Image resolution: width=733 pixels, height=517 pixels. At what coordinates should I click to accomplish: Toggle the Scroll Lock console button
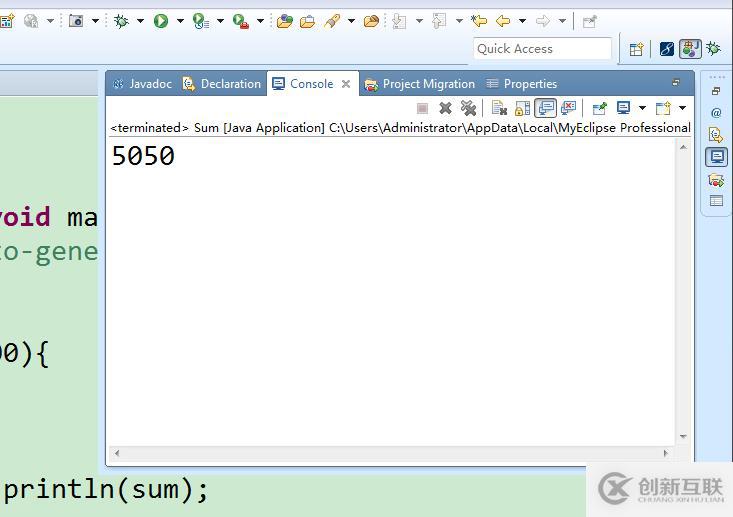coord(522,108)
